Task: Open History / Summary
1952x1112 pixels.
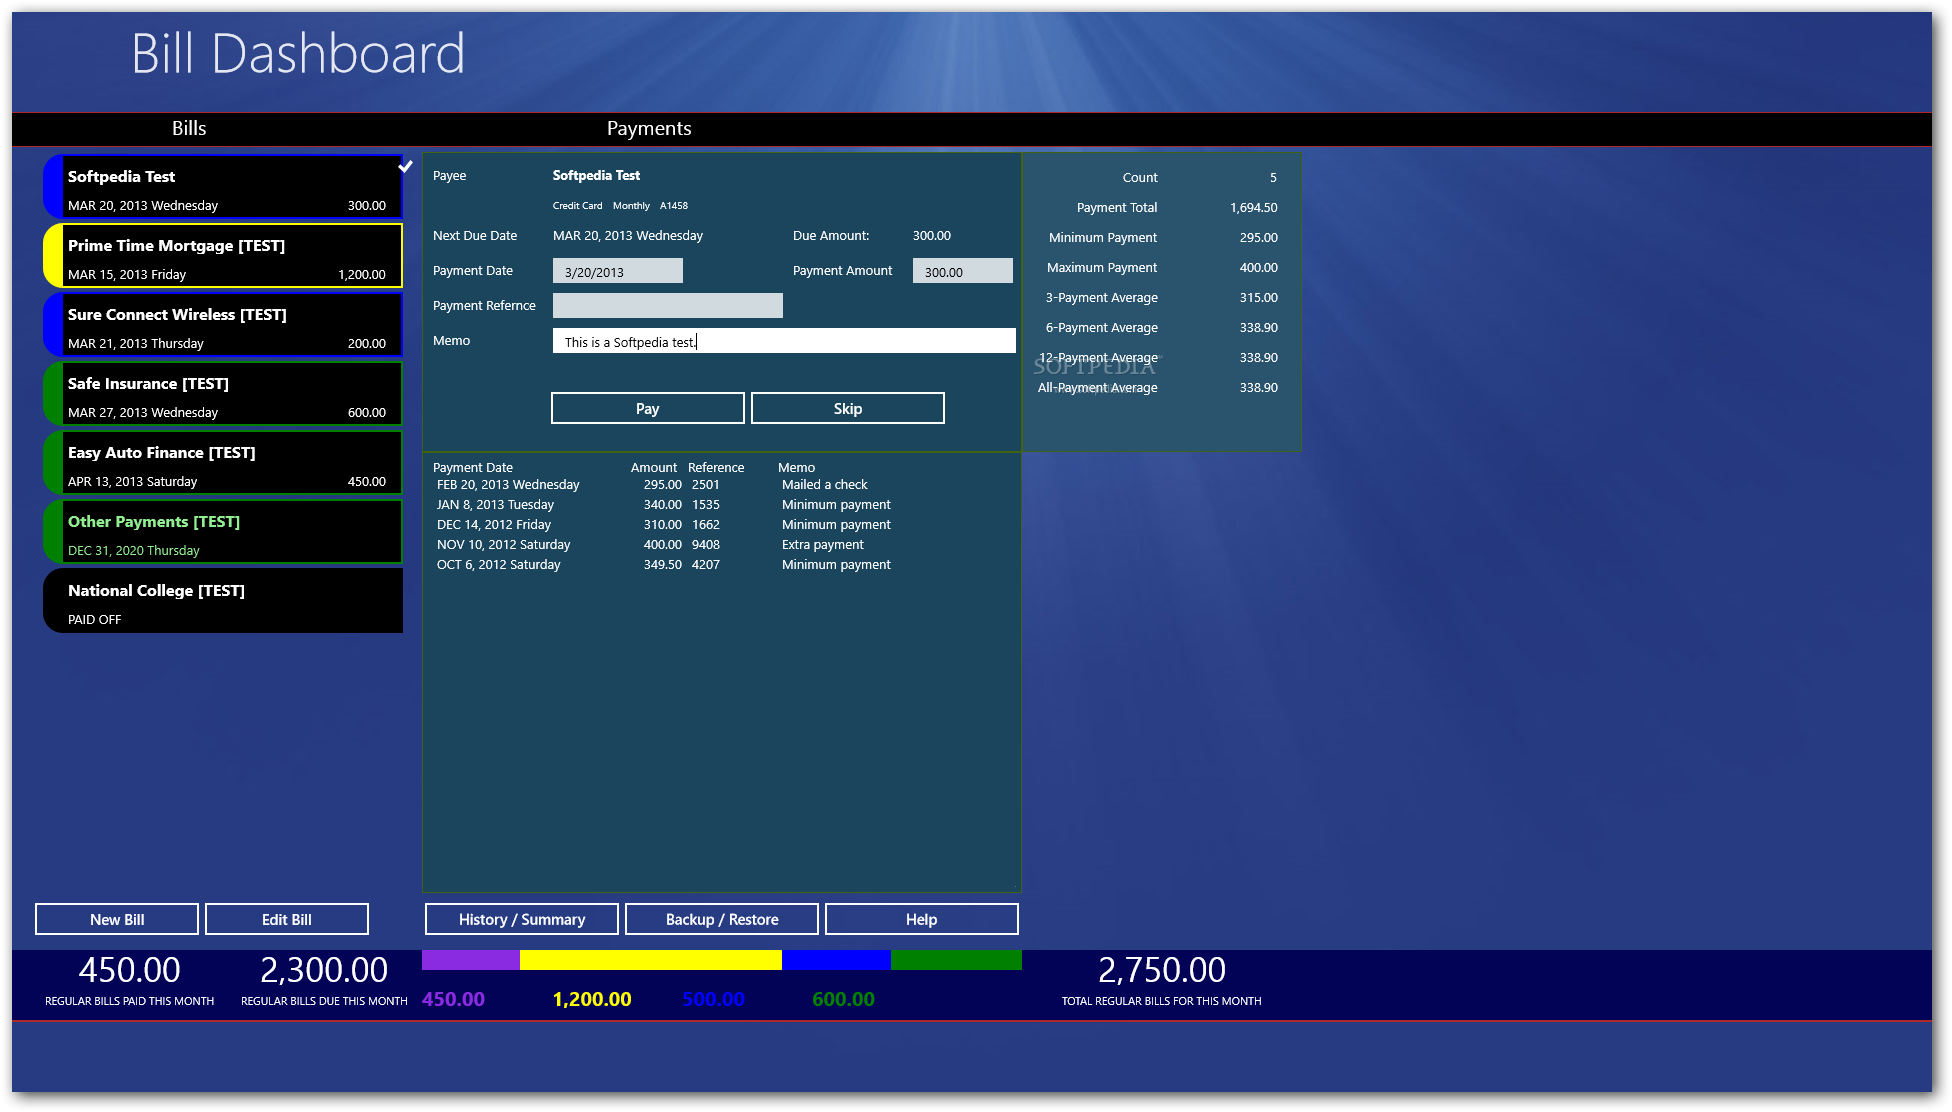Action: tap(522, 919)
